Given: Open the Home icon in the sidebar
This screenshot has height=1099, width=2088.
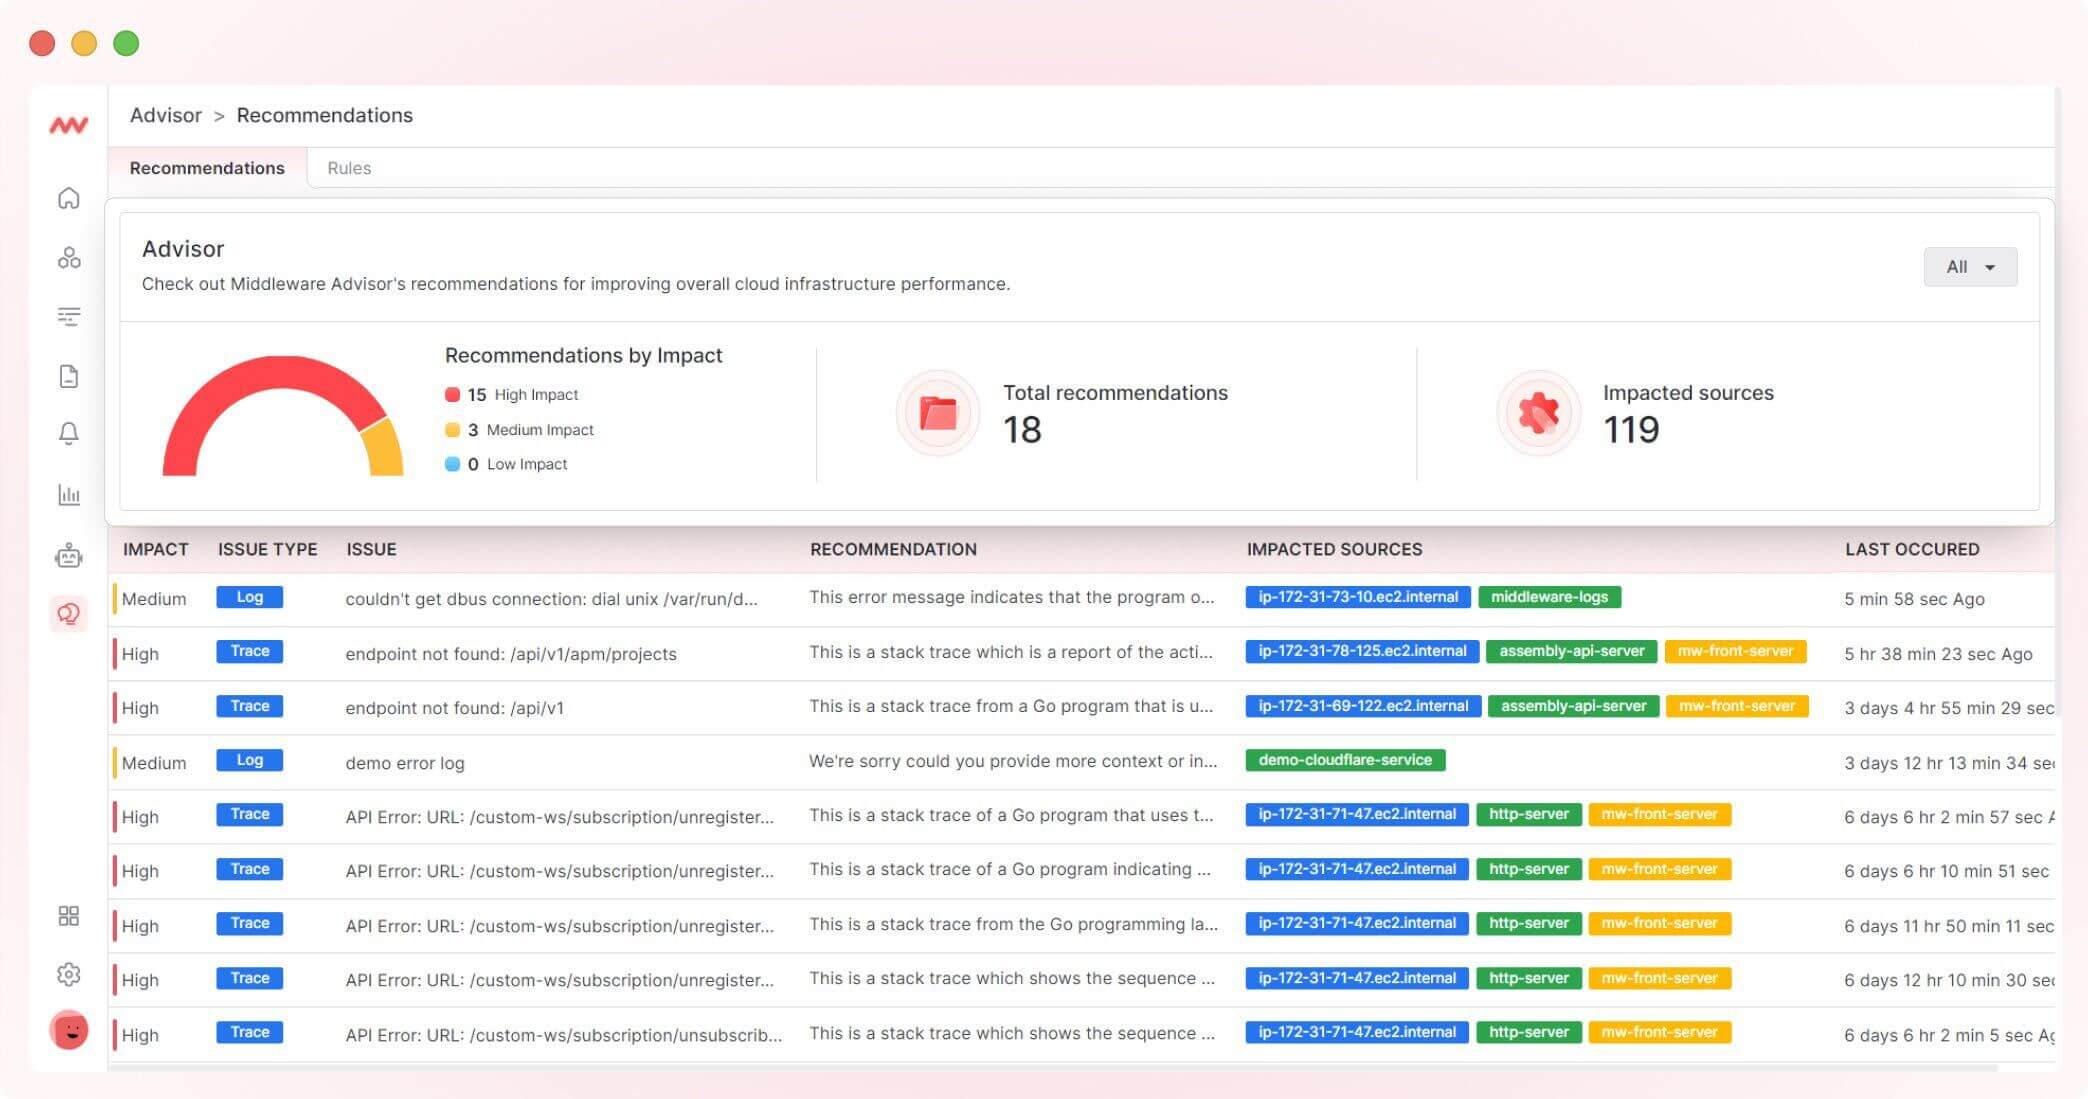Looking at the screenshot, I should coord(68,198).
